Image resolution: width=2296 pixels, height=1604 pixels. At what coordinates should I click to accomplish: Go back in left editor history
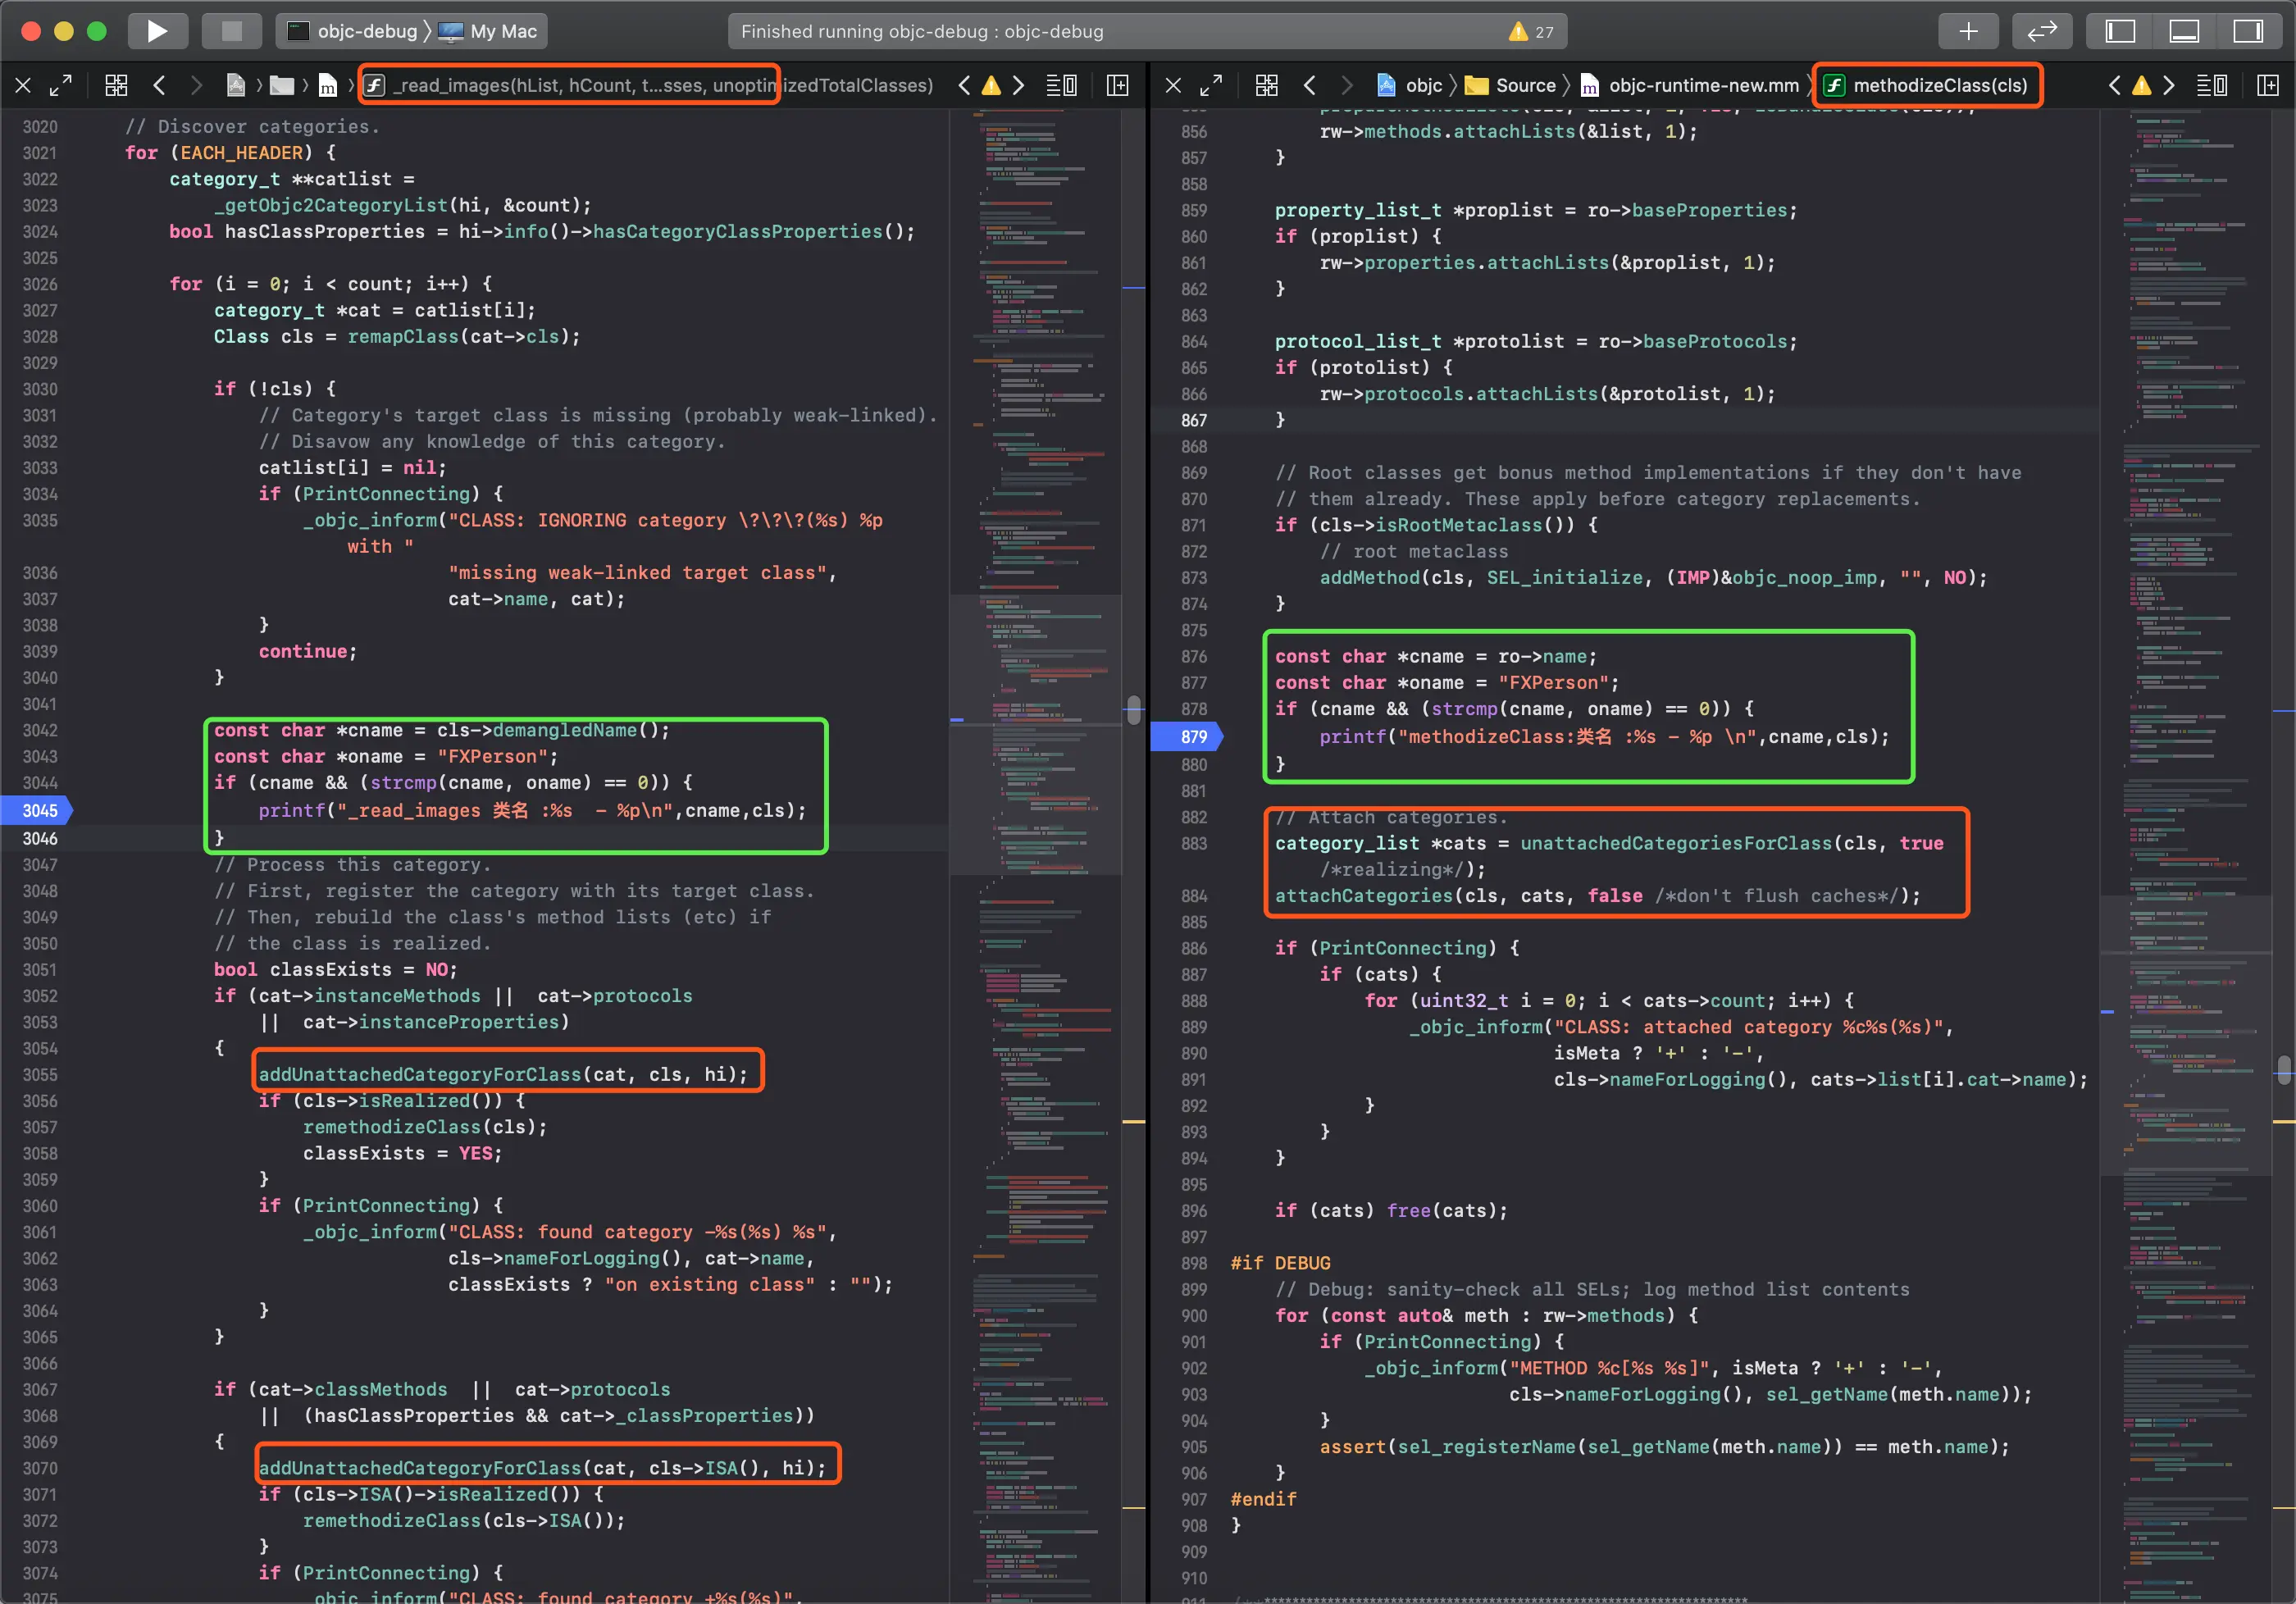(x=159, y=85)
